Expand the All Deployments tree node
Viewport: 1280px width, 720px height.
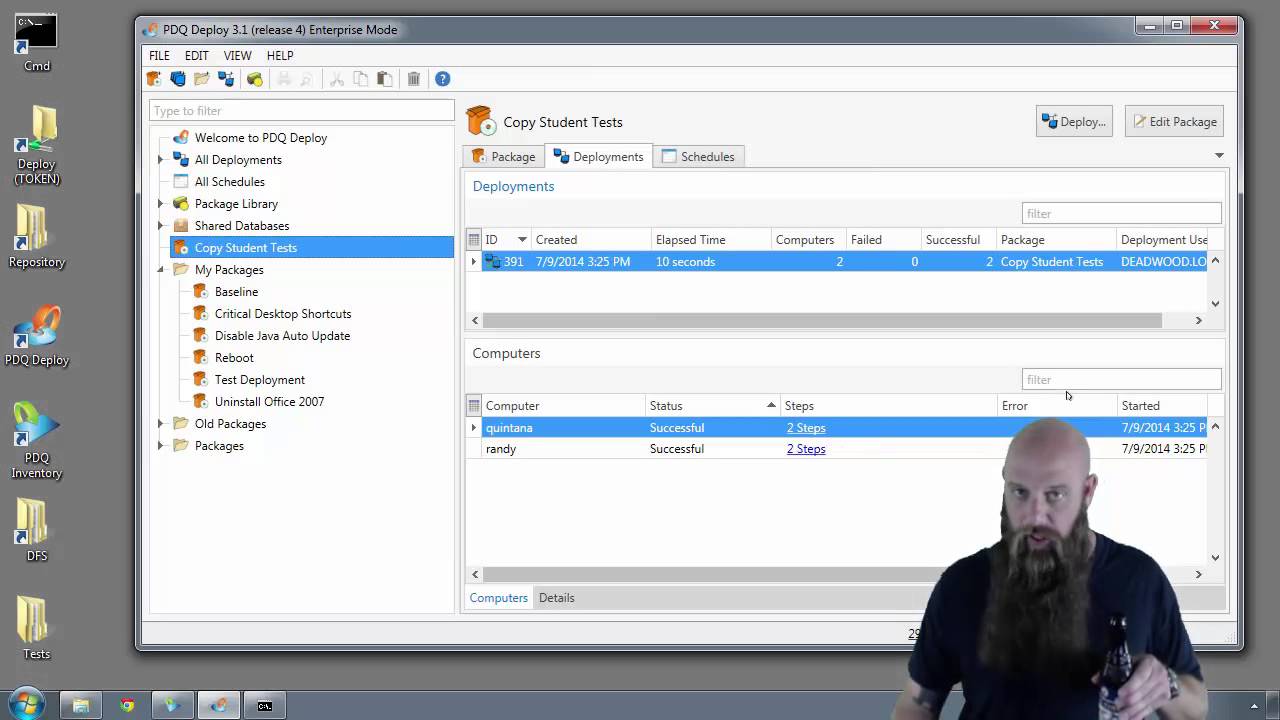tap(160, 160)
